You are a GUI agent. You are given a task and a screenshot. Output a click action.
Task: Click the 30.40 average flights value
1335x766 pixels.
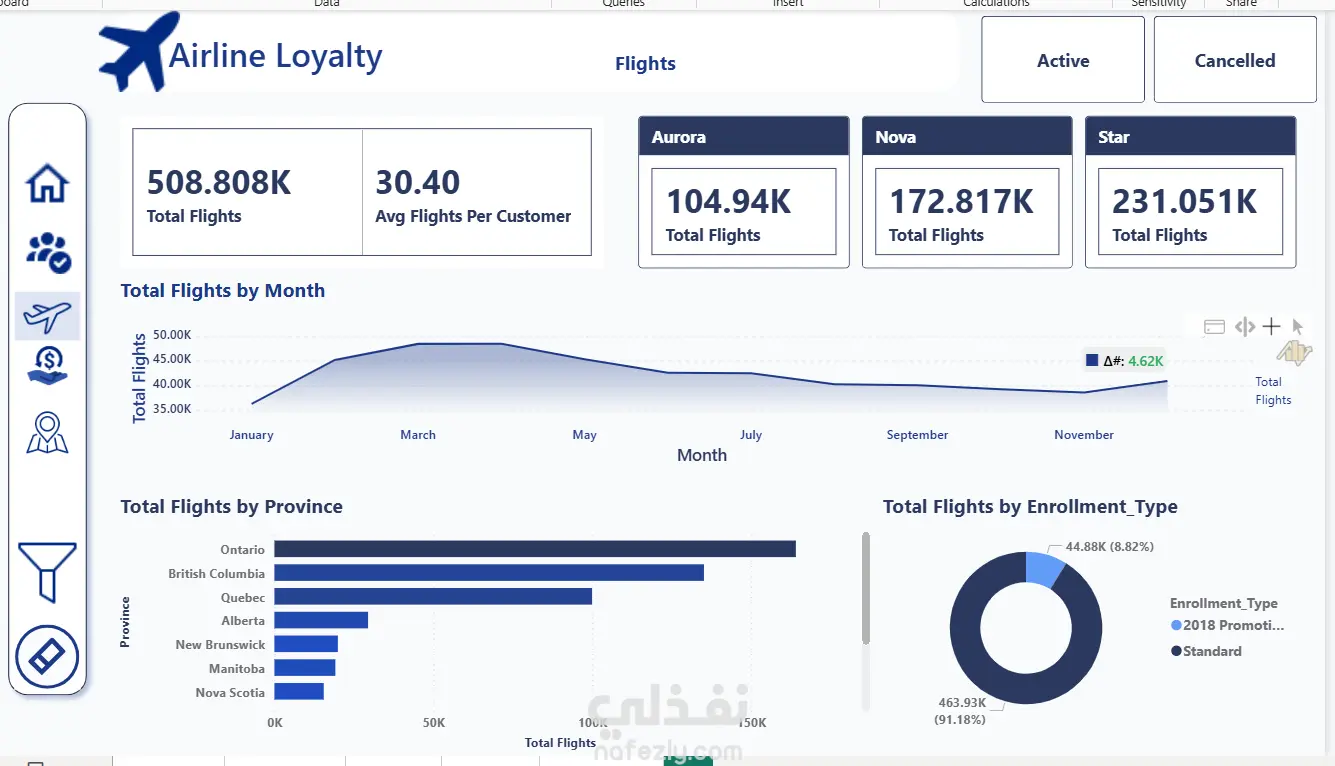pyautogui.click(x=418, y=182)
